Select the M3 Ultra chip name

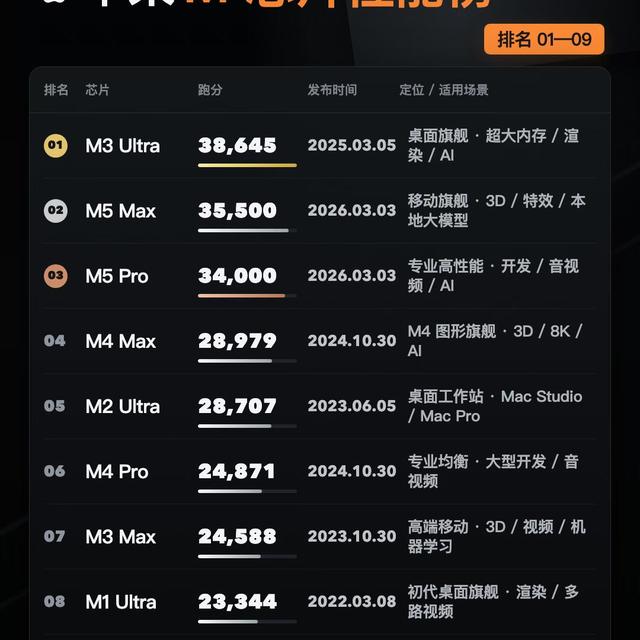(x=122, y=146)
